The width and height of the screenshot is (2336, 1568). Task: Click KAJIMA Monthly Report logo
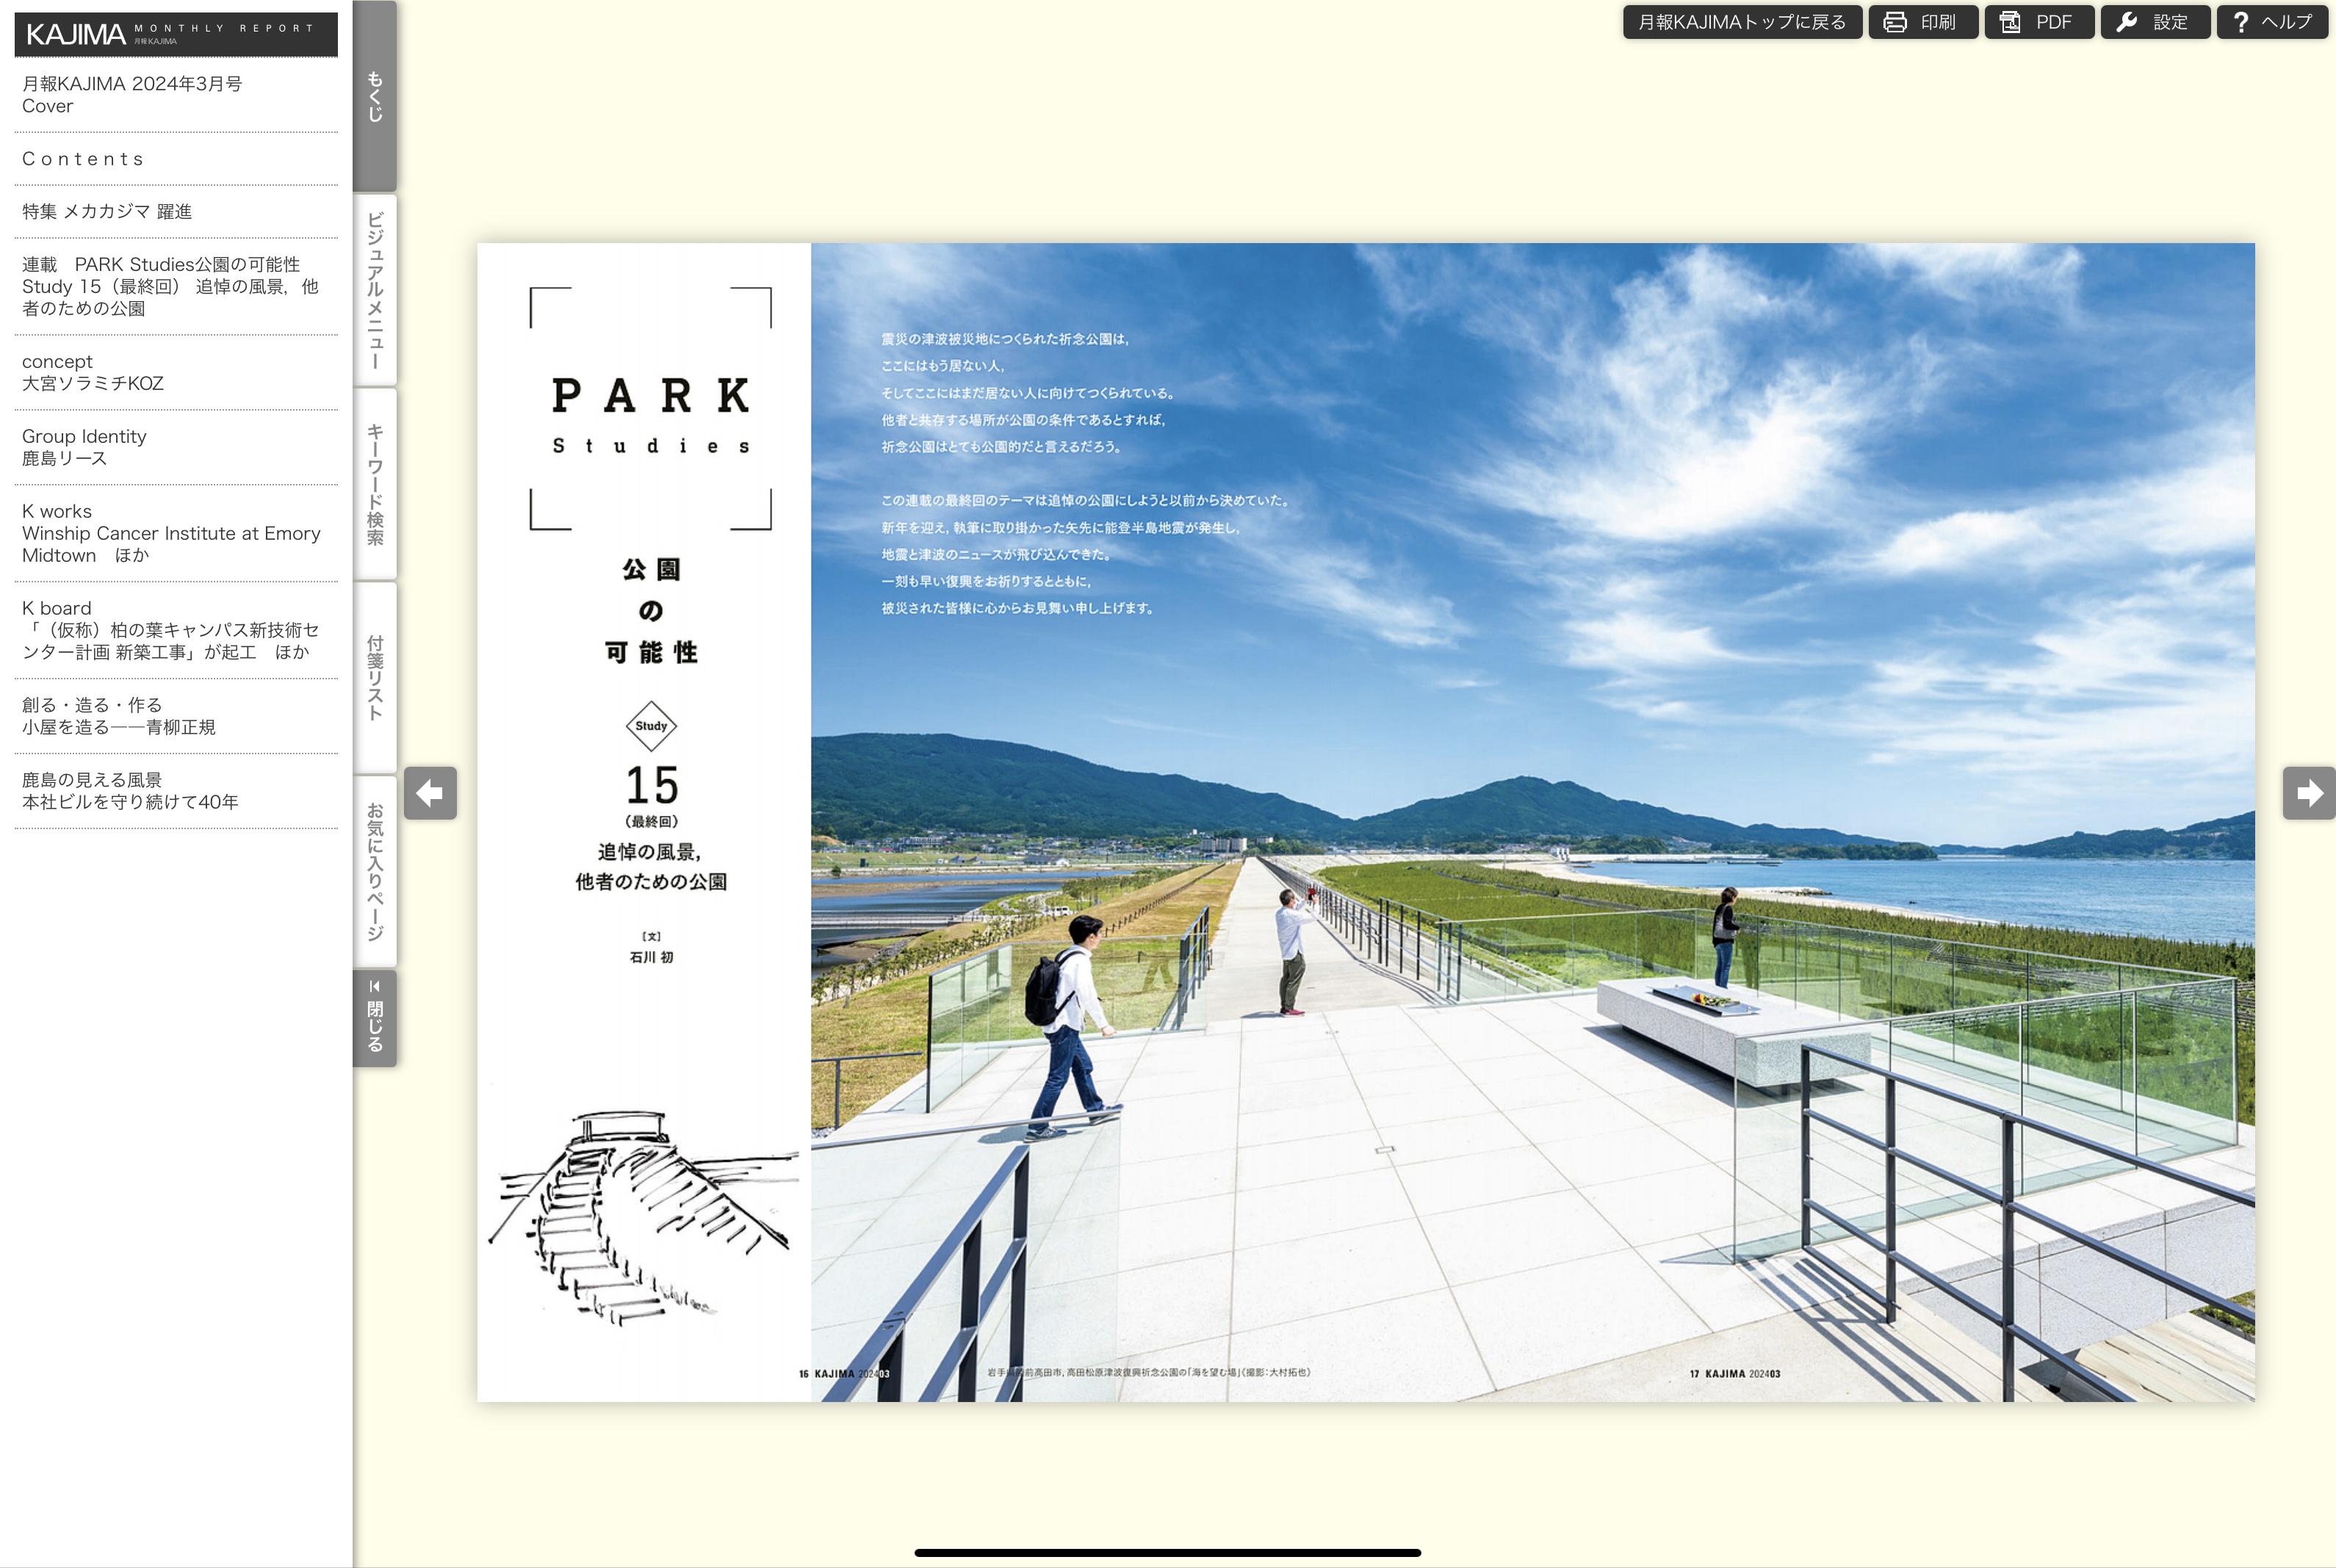[x=175, y=34]
